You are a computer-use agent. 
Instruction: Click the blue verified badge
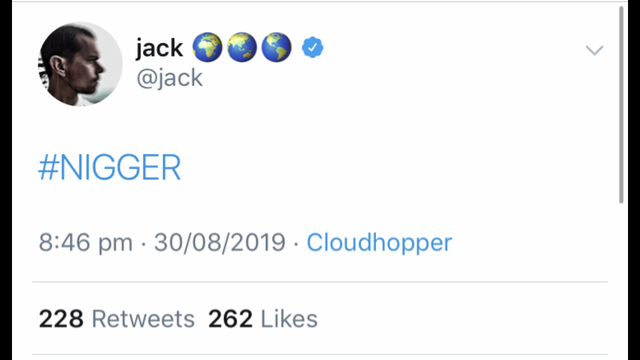click(313, 47)
